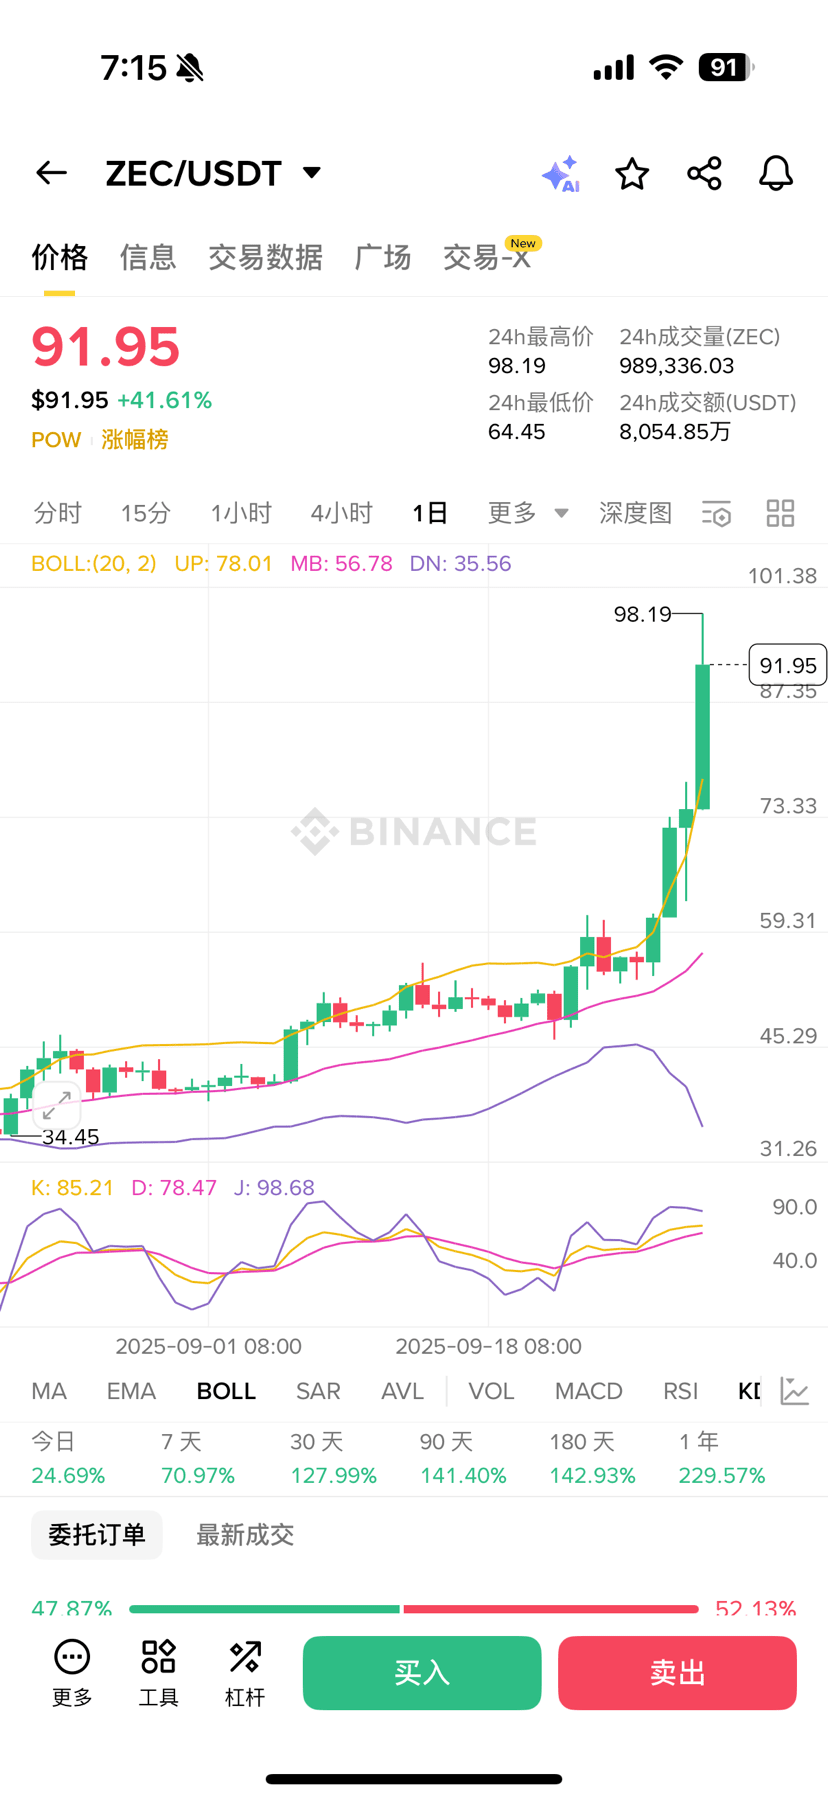This screenshot has width=828, height=1801.
Task: Turn on the VOL indicator
Action: (x=491, y=1391)
